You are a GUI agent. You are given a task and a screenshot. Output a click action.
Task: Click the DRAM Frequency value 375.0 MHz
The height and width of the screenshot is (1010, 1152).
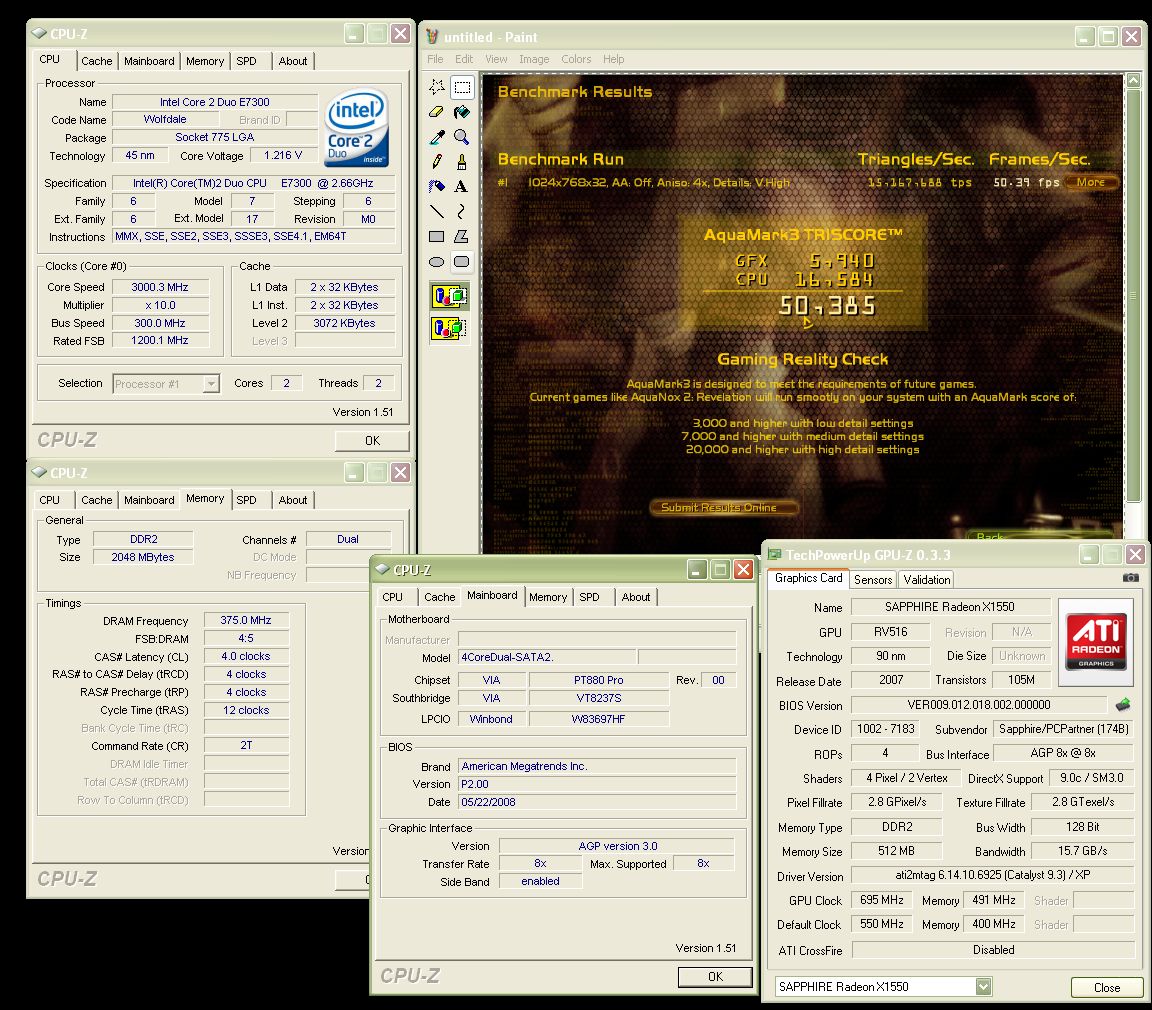(245, 620)
